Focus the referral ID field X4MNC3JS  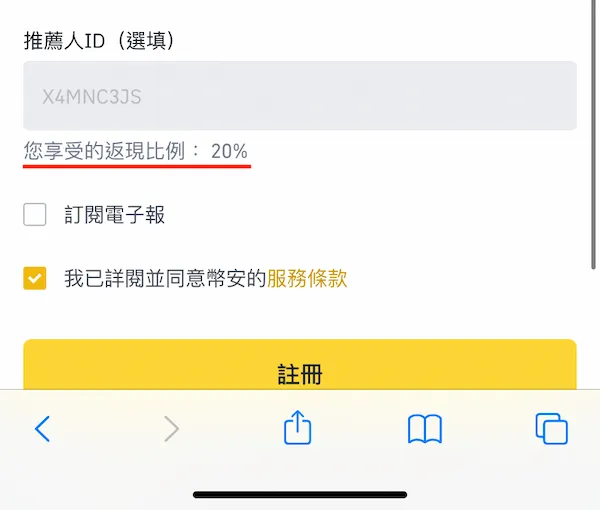point(300,96)
